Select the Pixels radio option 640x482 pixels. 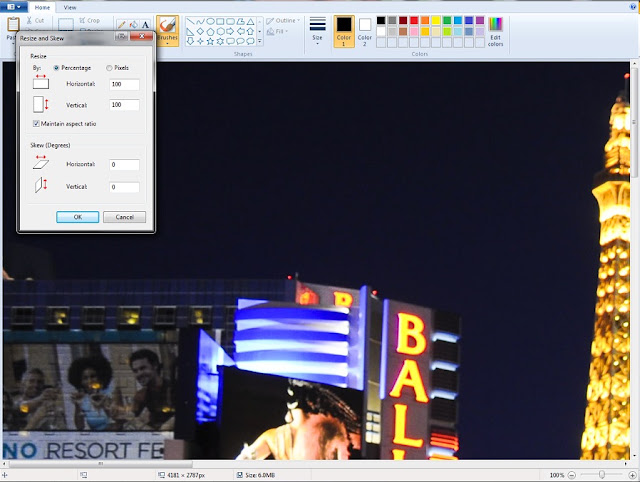(x=109, y=68)
